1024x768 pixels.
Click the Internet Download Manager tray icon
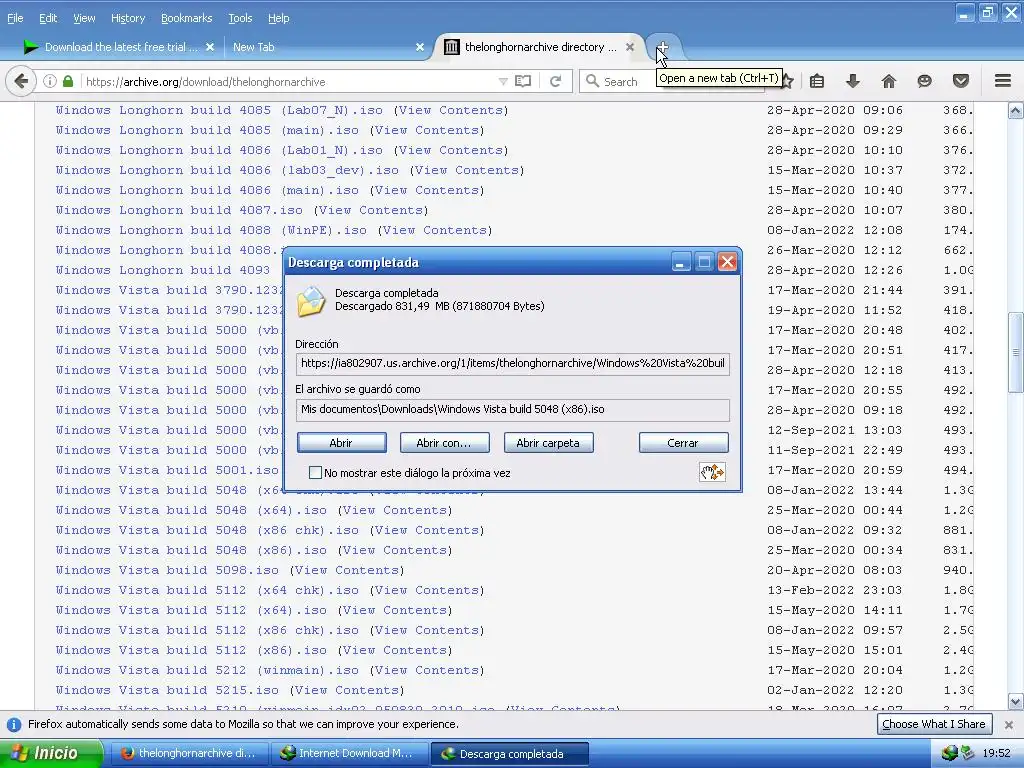[x=950, y=753]
